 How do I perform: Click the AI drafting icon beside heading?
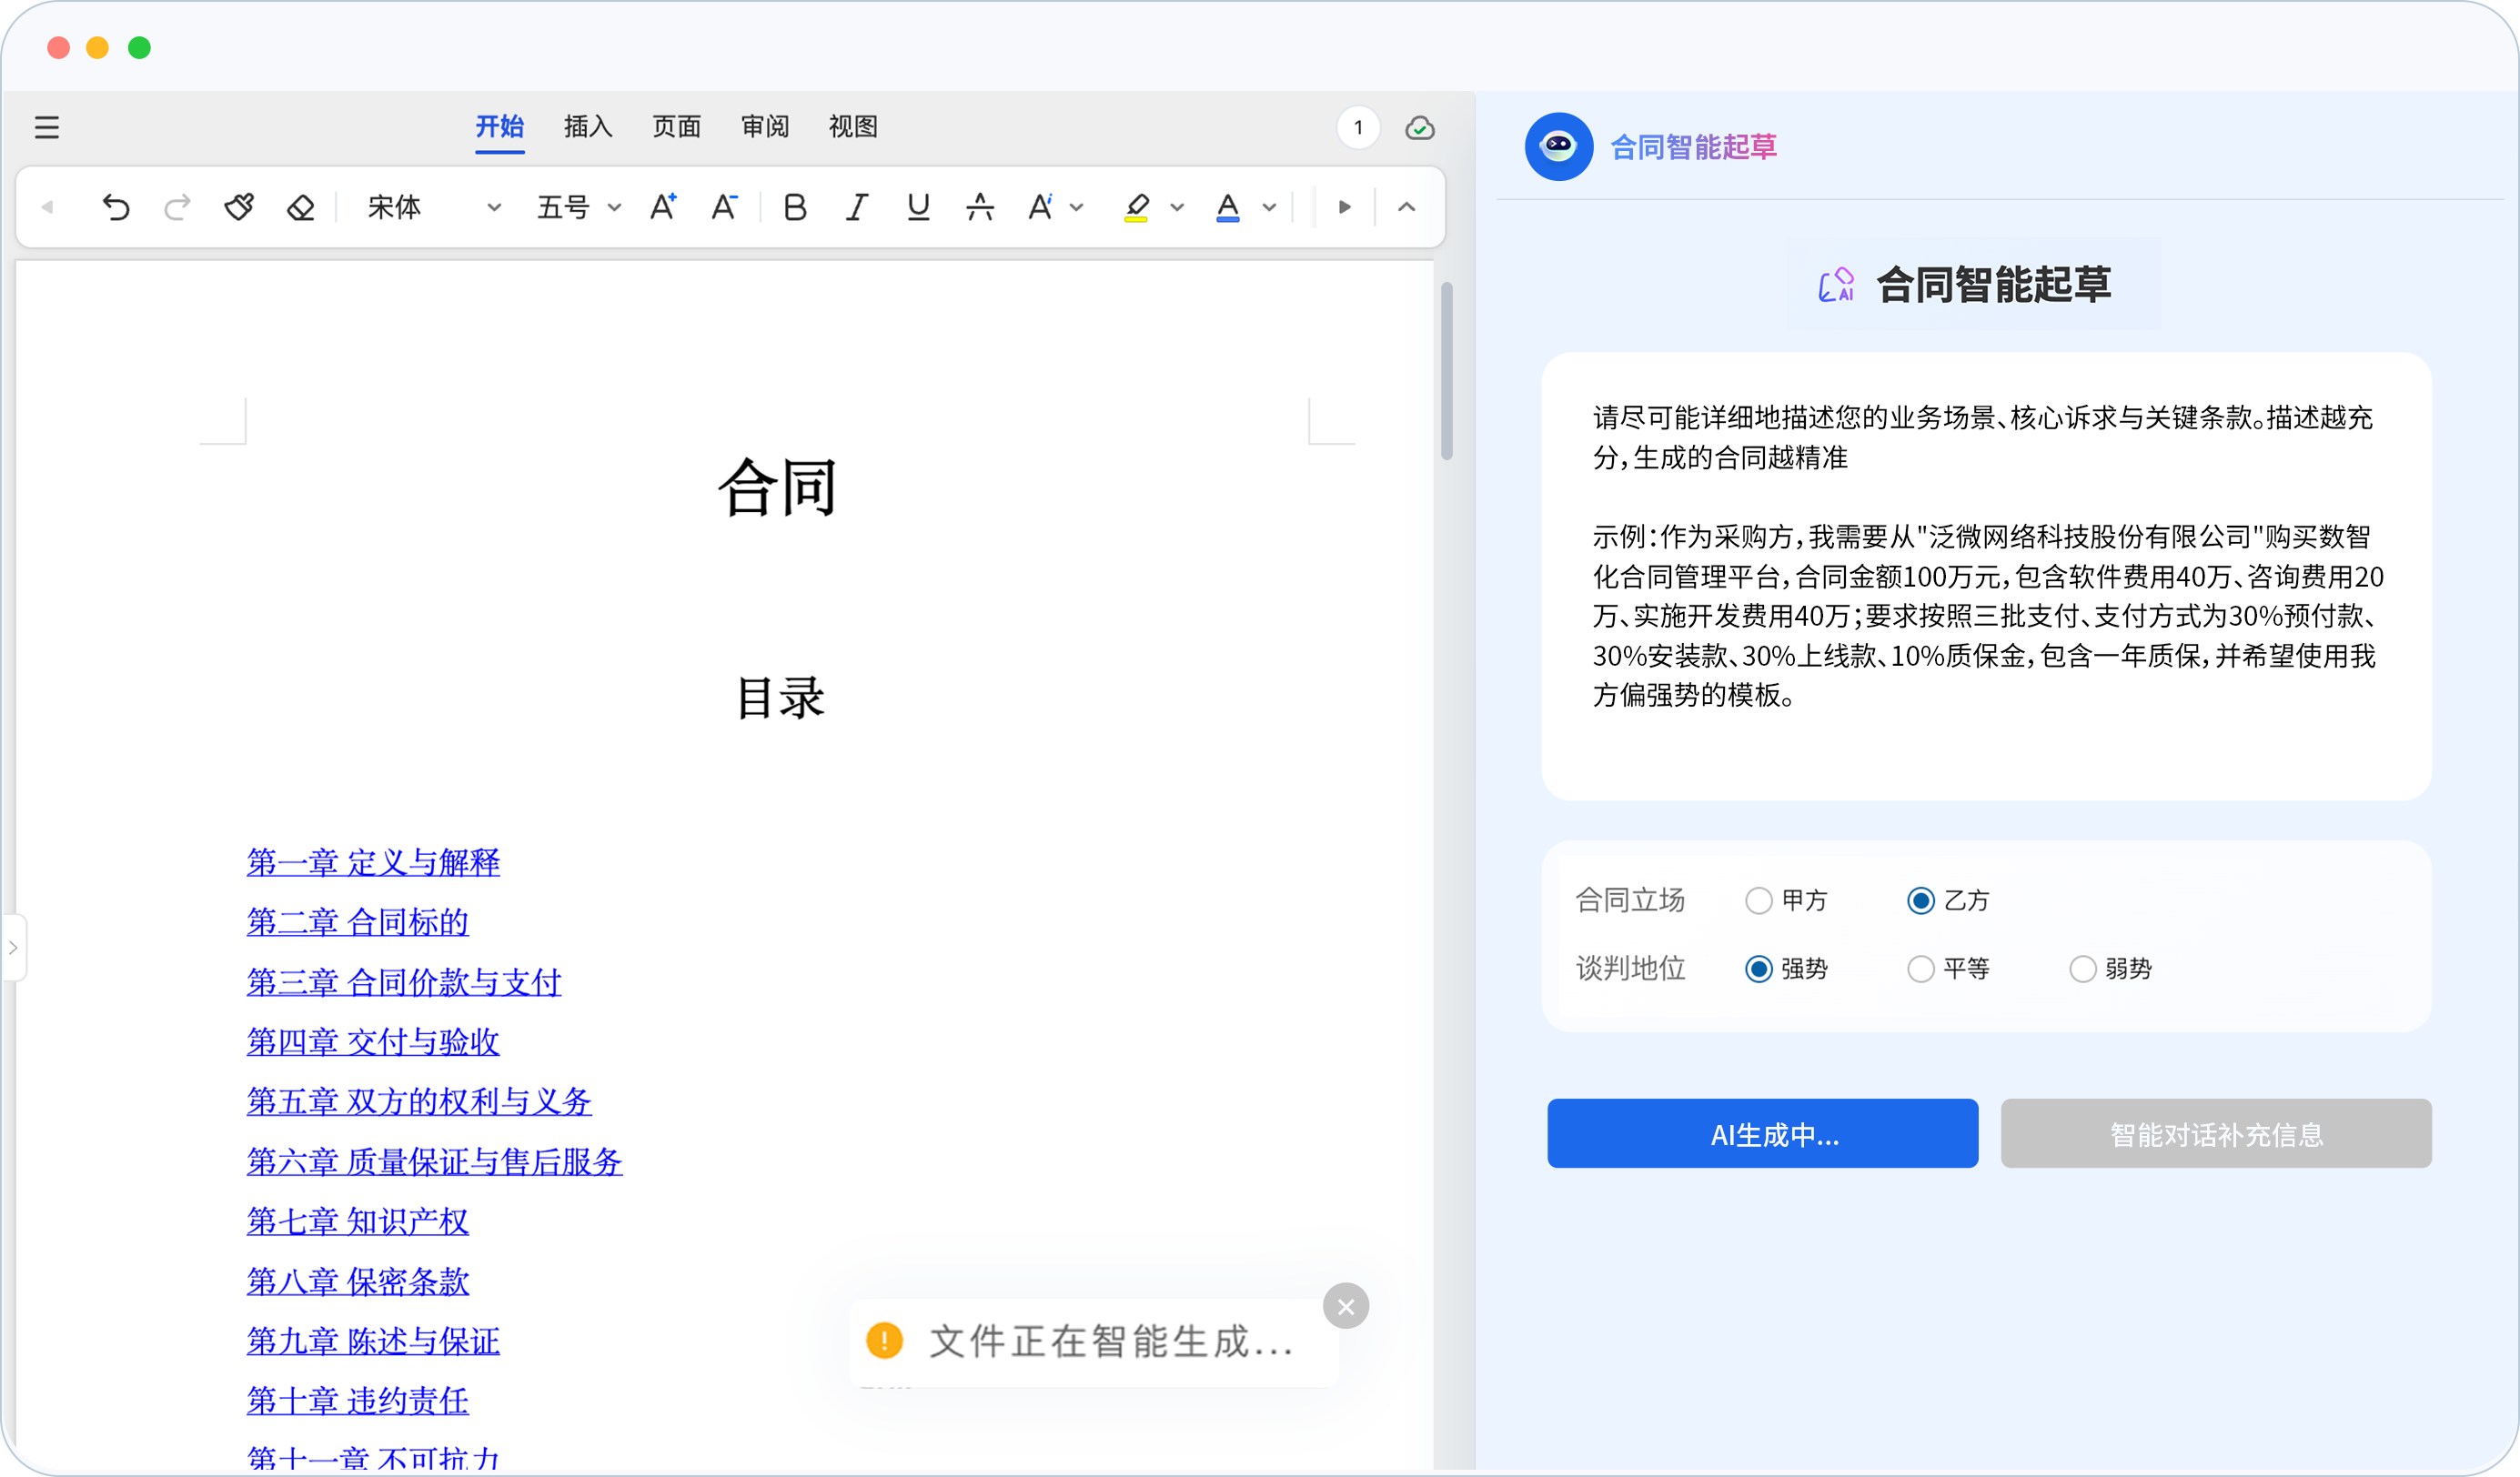pos(1836,285)
